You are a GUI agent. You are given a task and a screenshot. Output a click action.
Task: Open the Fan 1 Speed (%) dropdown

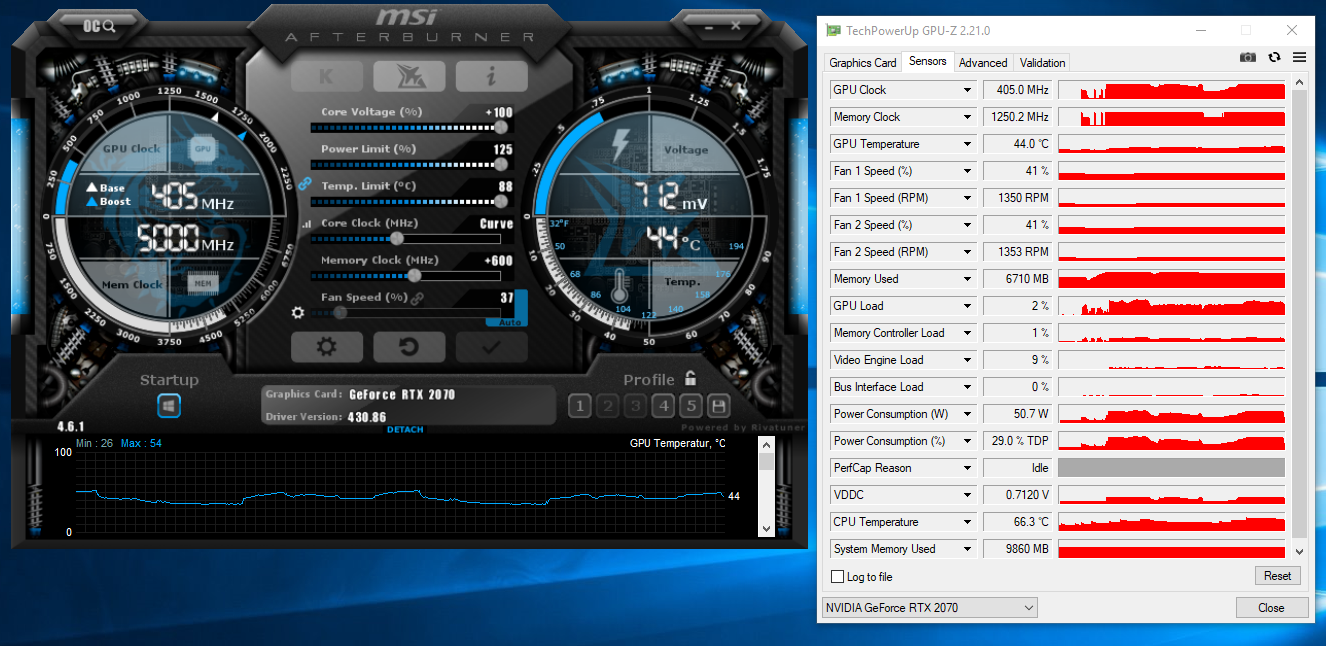(x=967, y=171)
